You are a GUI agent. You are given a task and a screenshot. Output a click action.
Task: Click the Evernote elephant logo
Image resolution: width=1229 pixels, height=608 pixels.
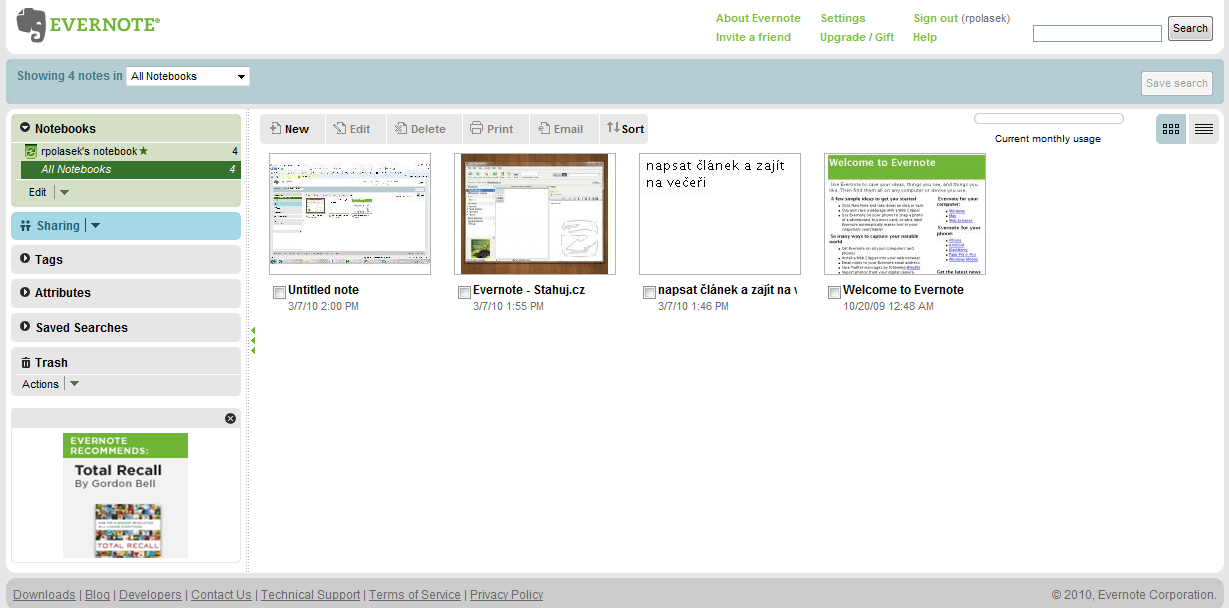(31, 26)
